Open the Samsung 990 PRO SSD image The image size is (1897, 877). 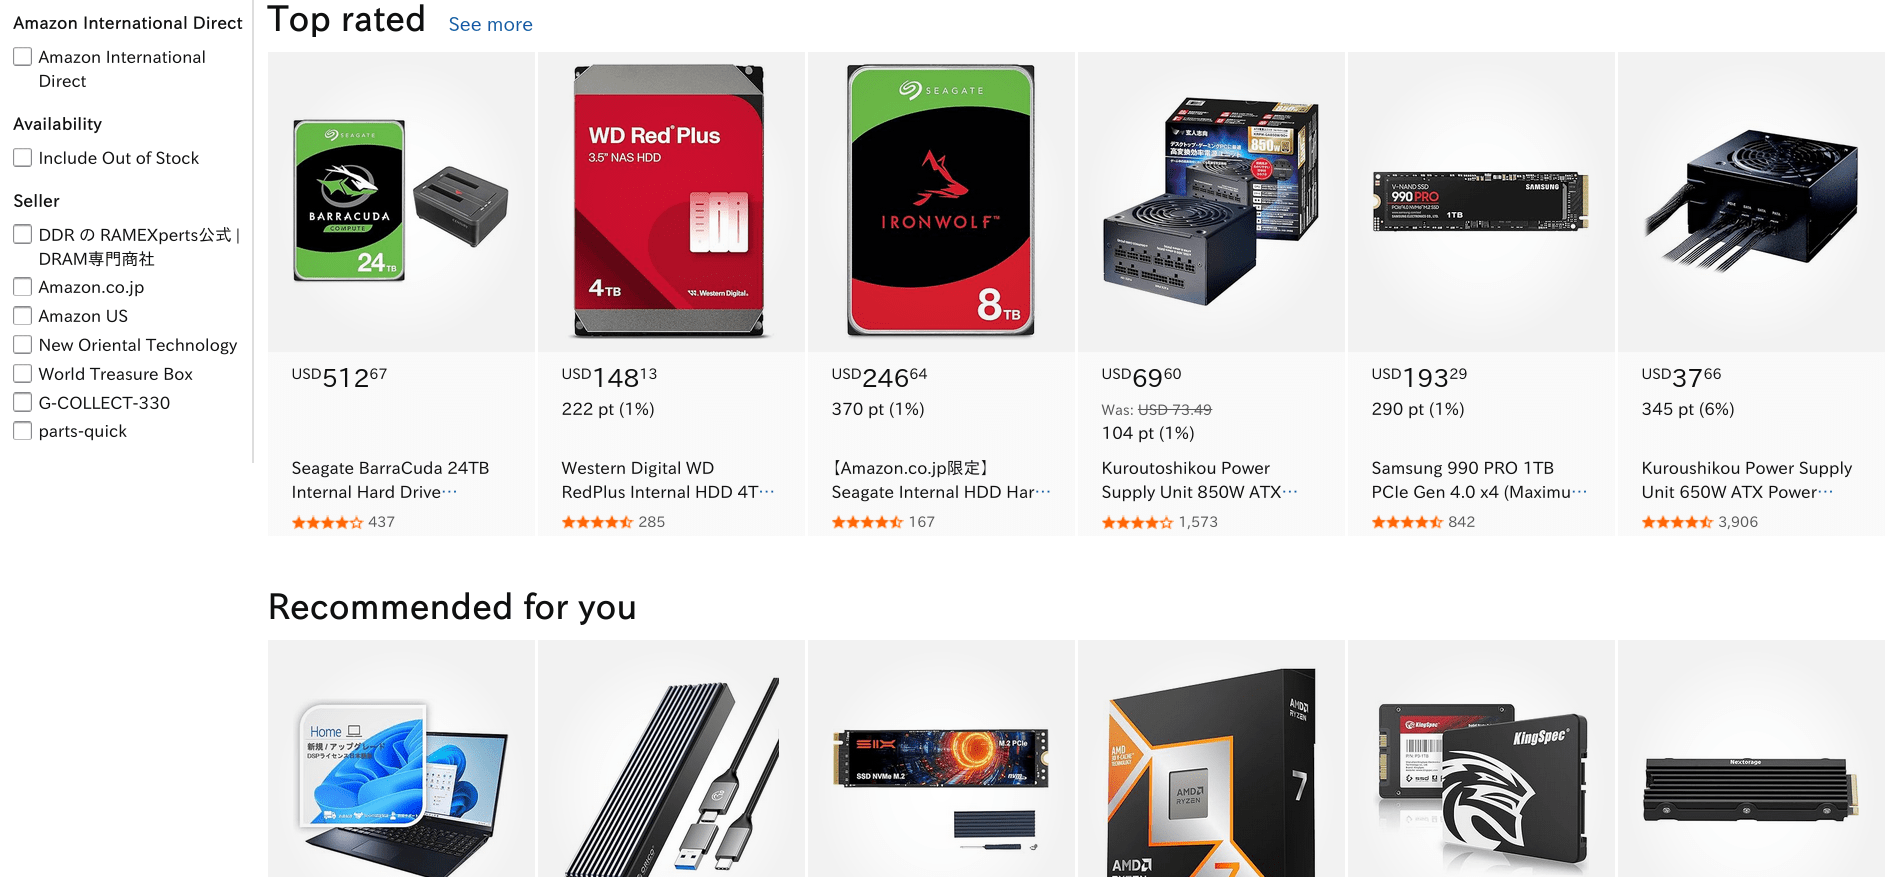pyautogui.click(x=1481, y=202)
